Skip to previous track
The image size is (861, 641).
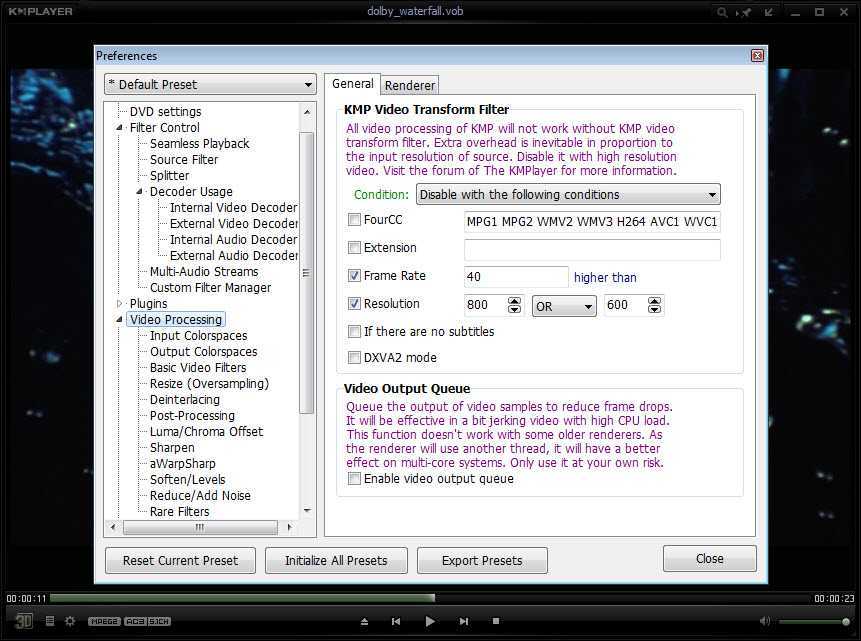click(396, 621)
